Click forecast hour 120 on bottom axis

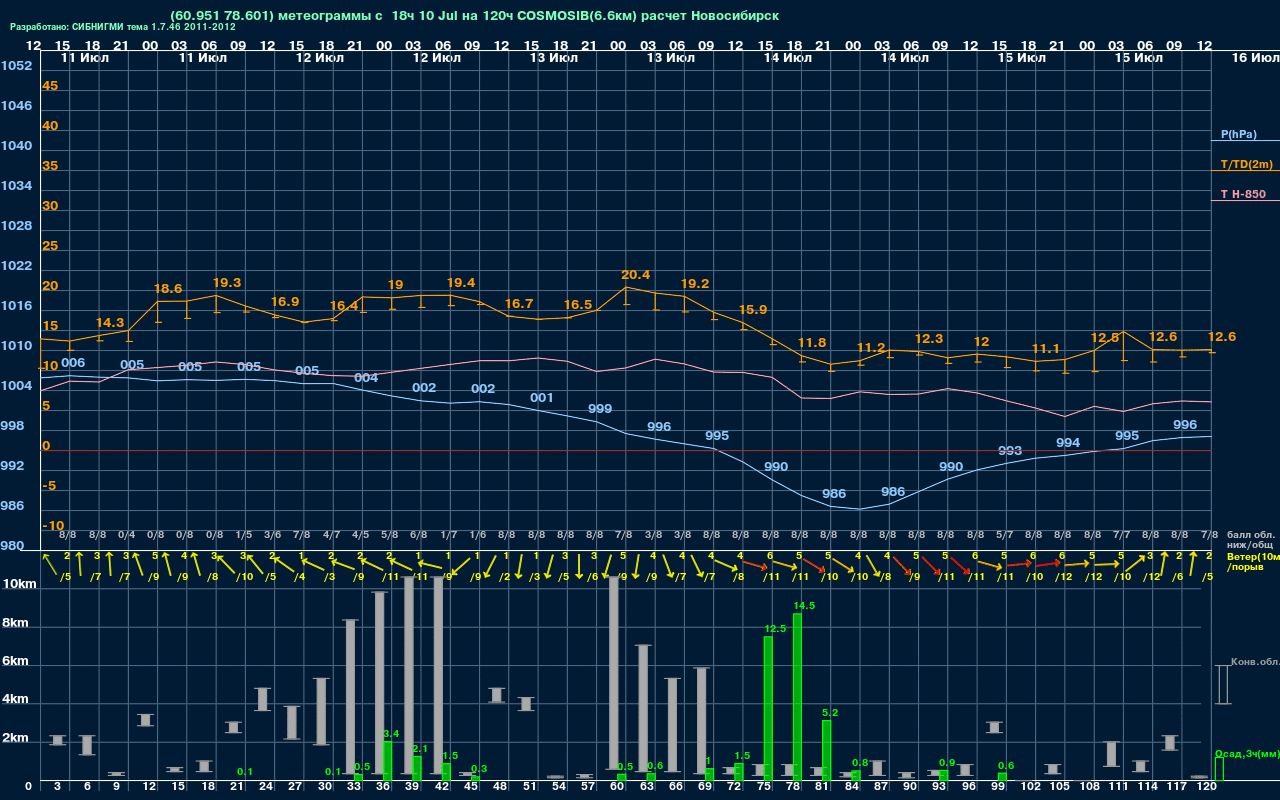1207,786
